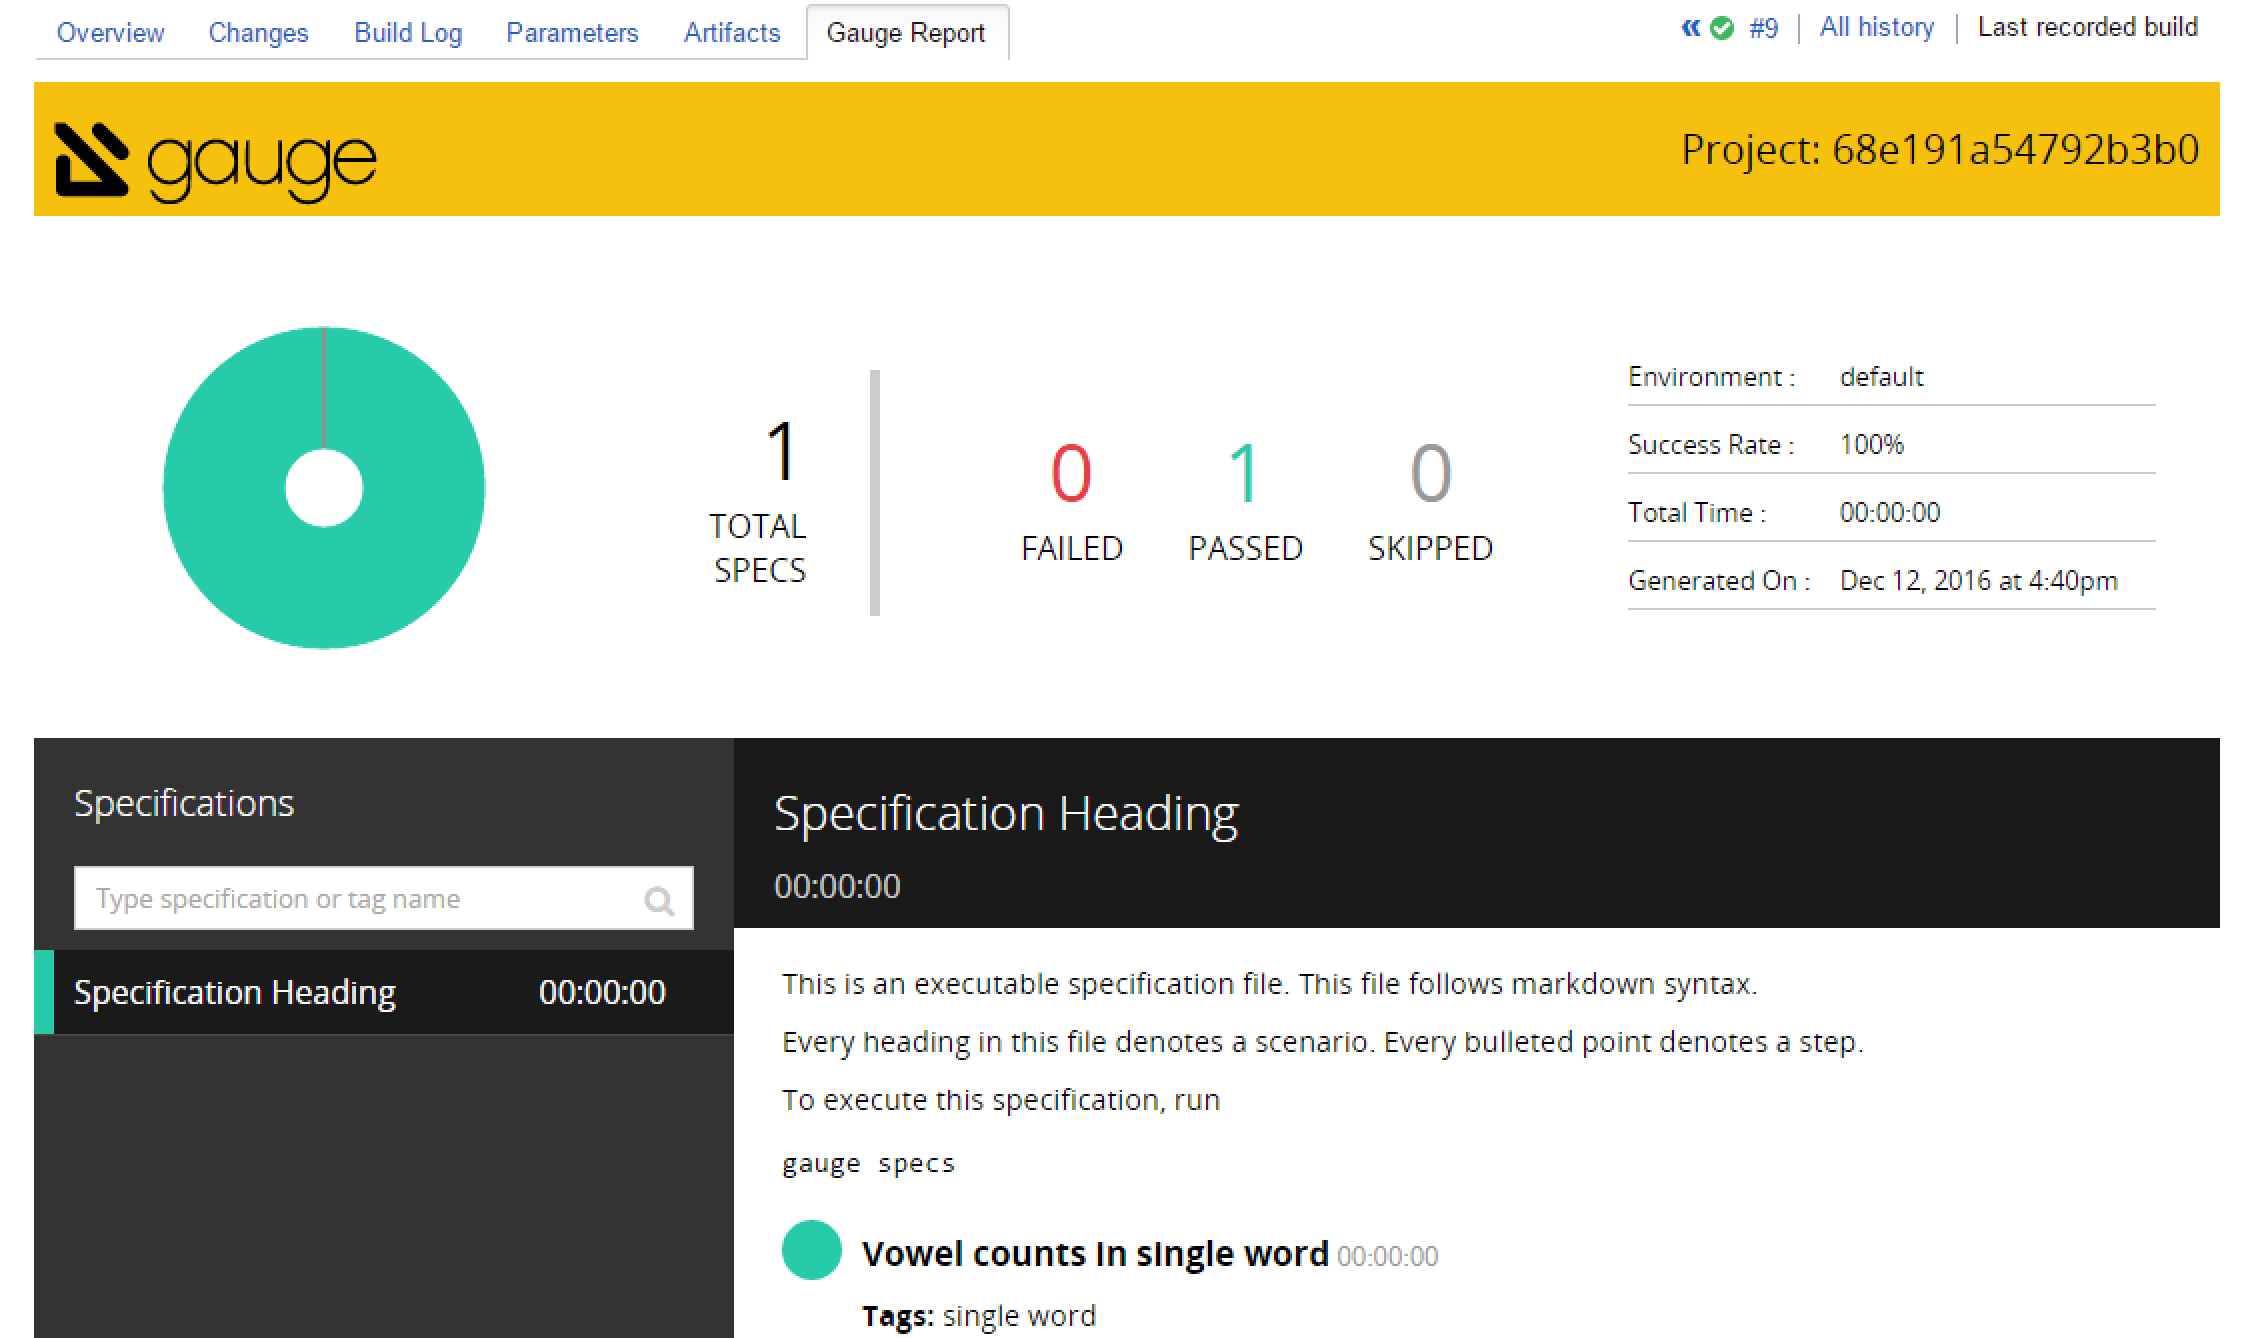Click the Generated On date Dec 12, 2016
The image size is (2250, 1338).
pos(1978,580)
